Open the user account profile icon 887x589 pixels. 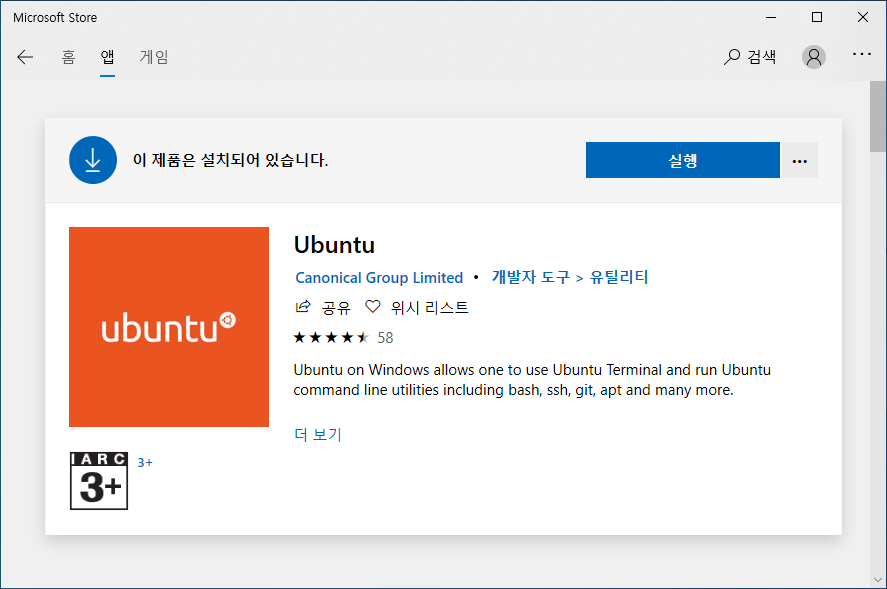(813, 57)
